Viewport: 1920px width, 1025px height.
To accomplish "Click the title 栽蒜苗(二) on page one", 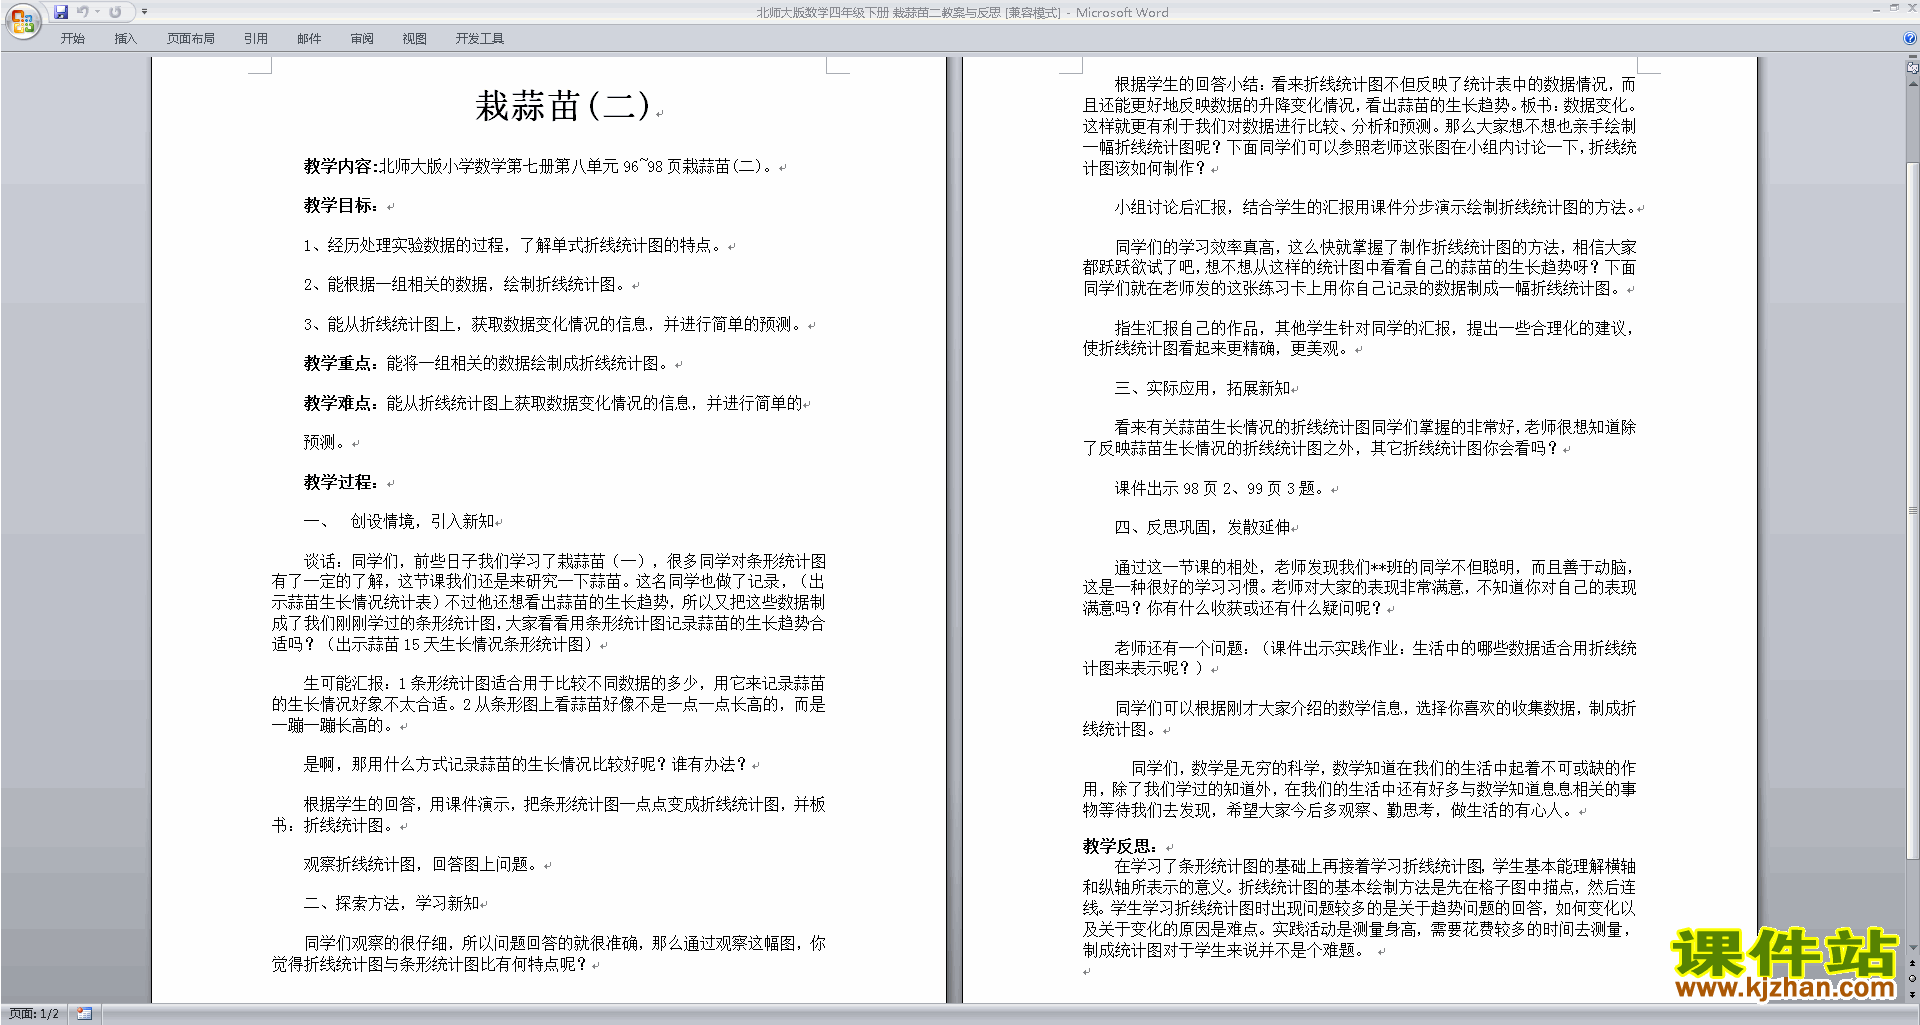I will pos(563,106).
